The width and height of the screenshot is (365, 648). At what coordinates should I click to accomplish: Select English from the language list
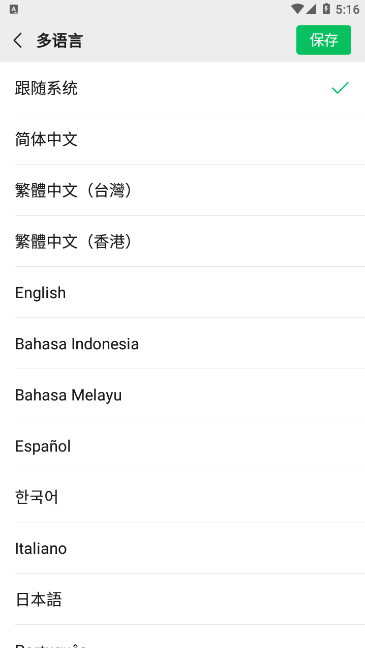pos(182,293)
